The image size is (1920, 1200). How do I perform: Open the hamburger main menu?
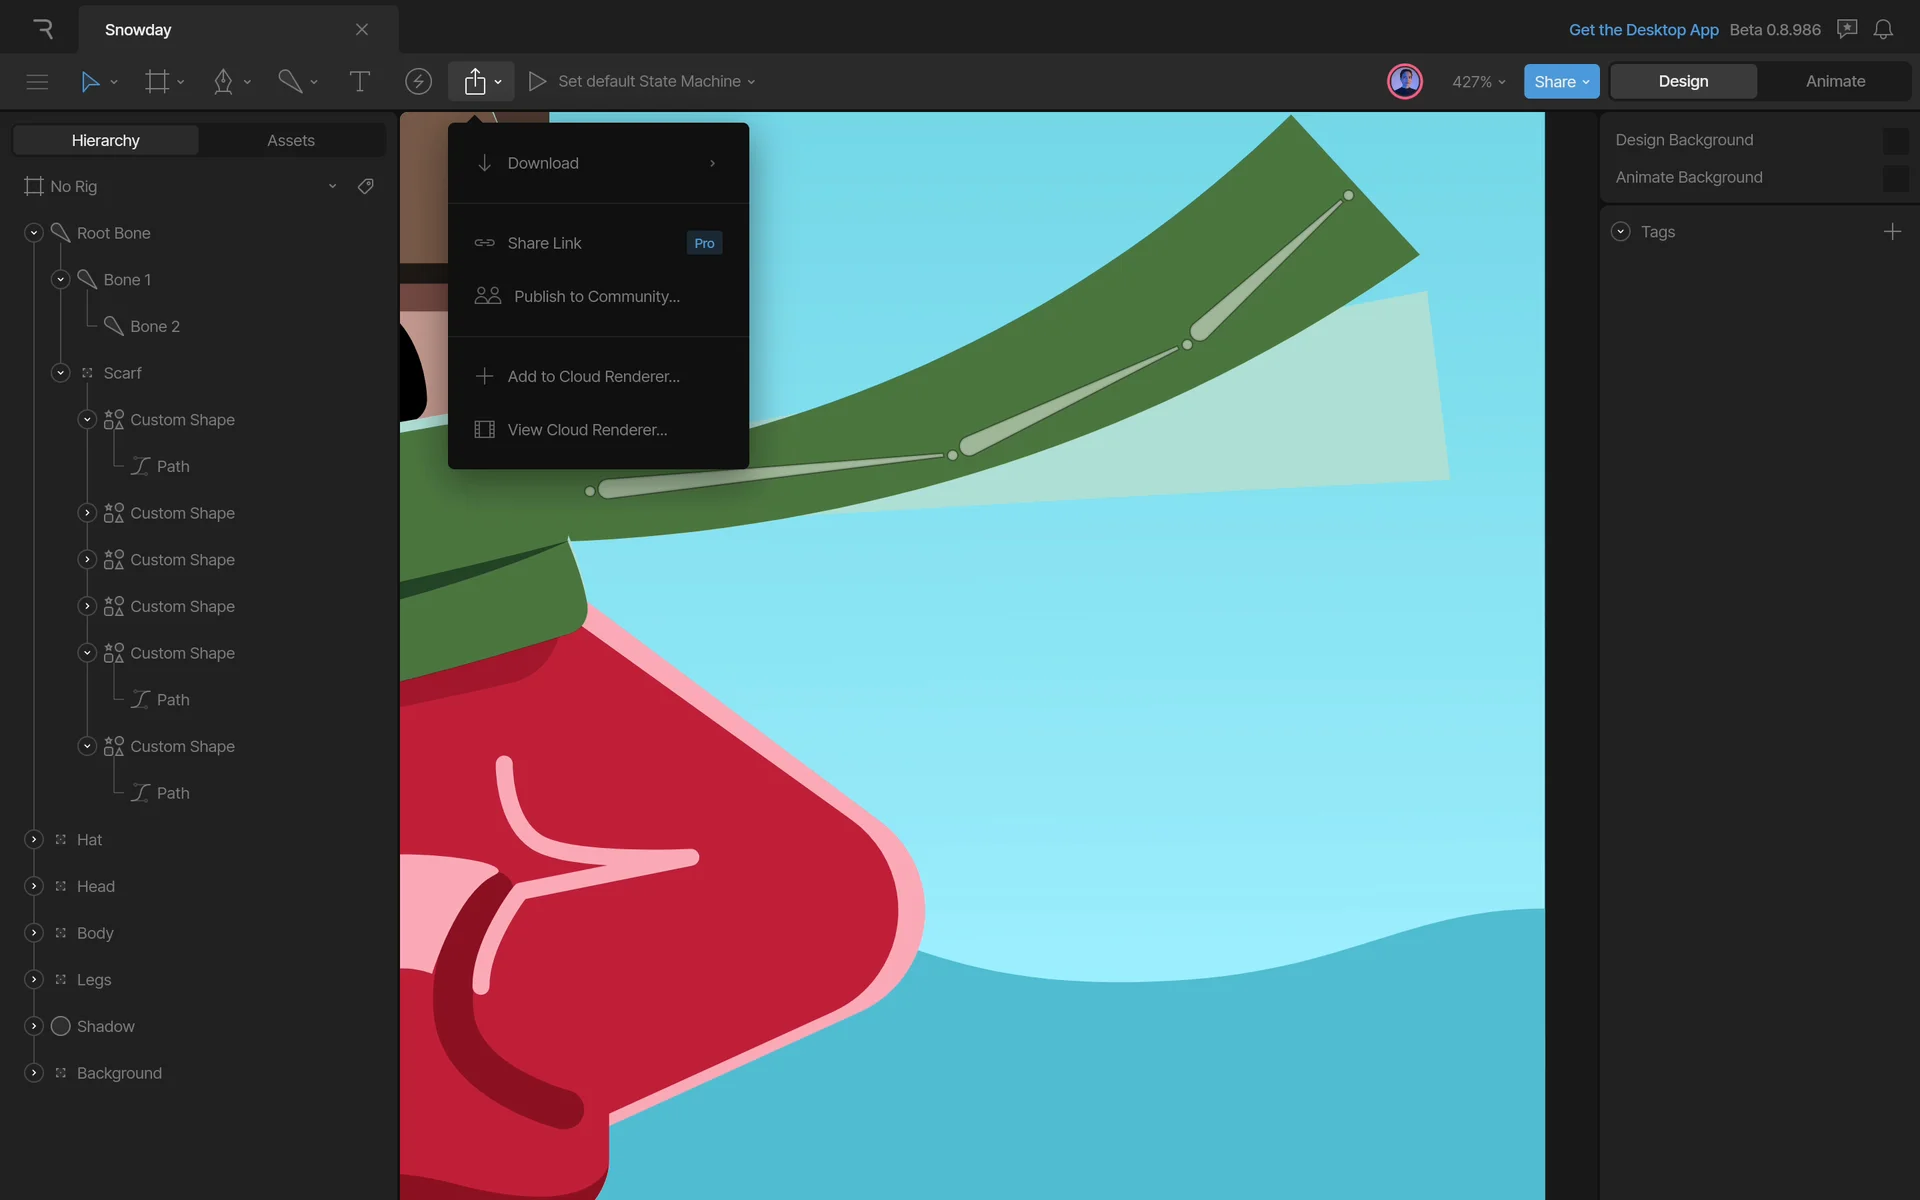37,81
